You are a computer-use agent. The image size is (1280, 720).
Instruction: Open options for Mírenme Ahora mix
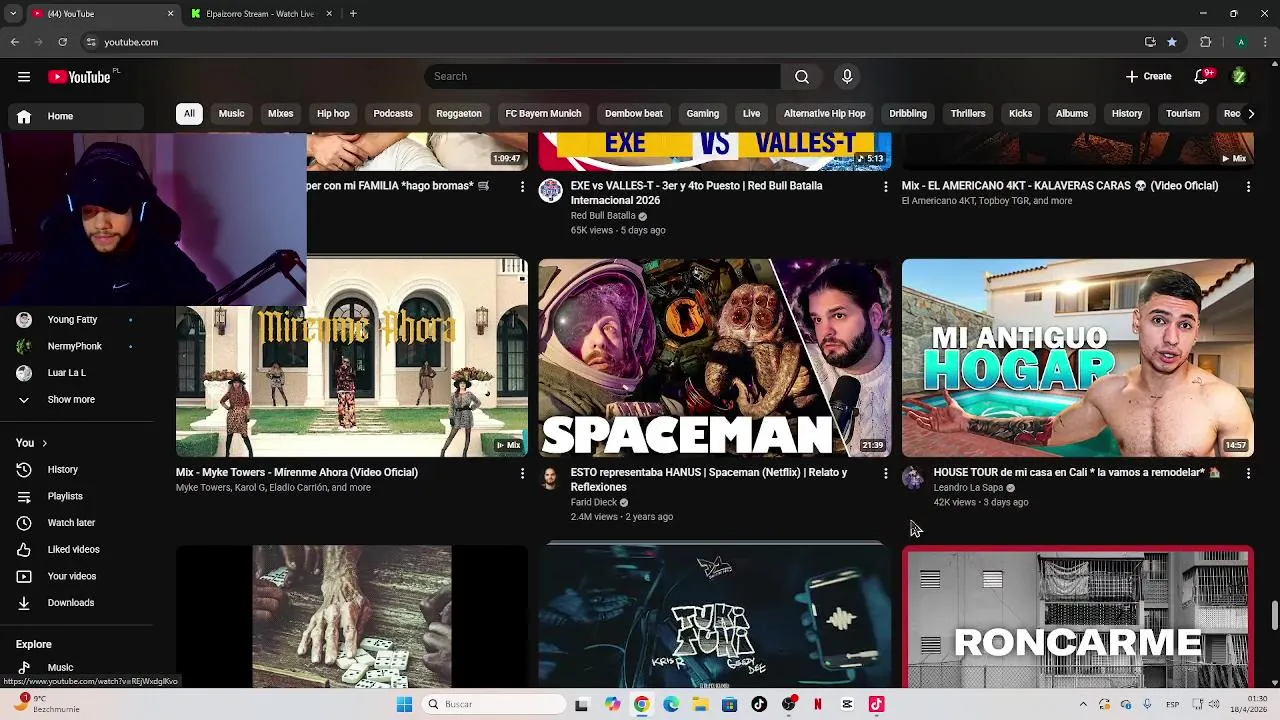click(522, 473)
